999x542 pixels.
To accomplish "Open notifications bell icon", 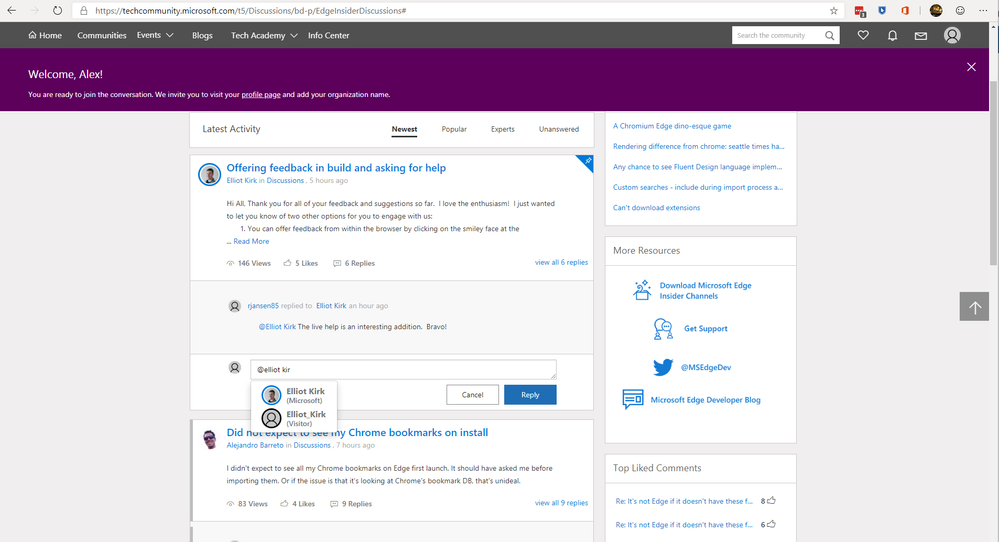I will pyautogui.click(x=893, y=36).
